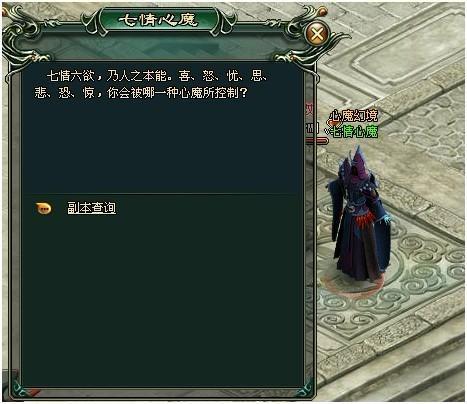467x404 pixels.
Task: Click the NPC's pointed purple hood
Action: coord(357,162)
